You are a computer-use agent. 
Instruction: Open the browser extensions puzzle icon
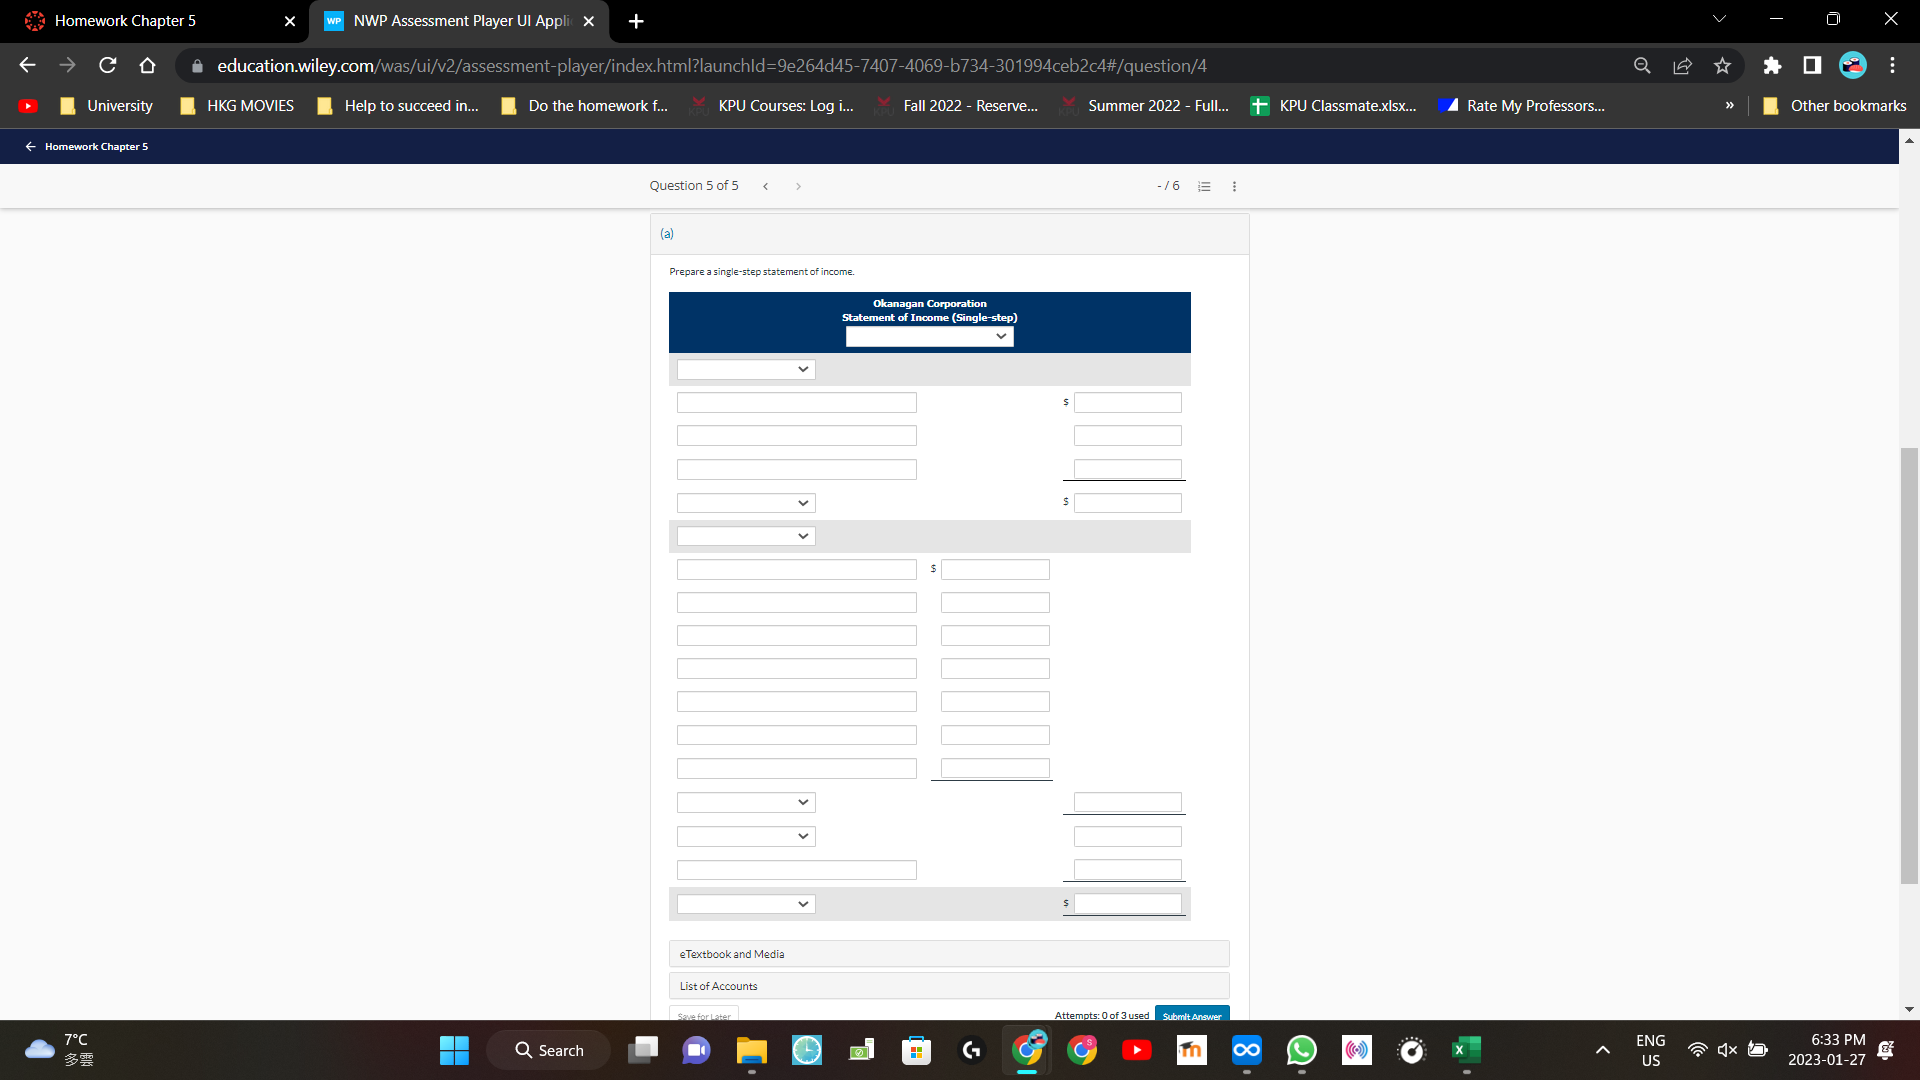coord(1771,65)
